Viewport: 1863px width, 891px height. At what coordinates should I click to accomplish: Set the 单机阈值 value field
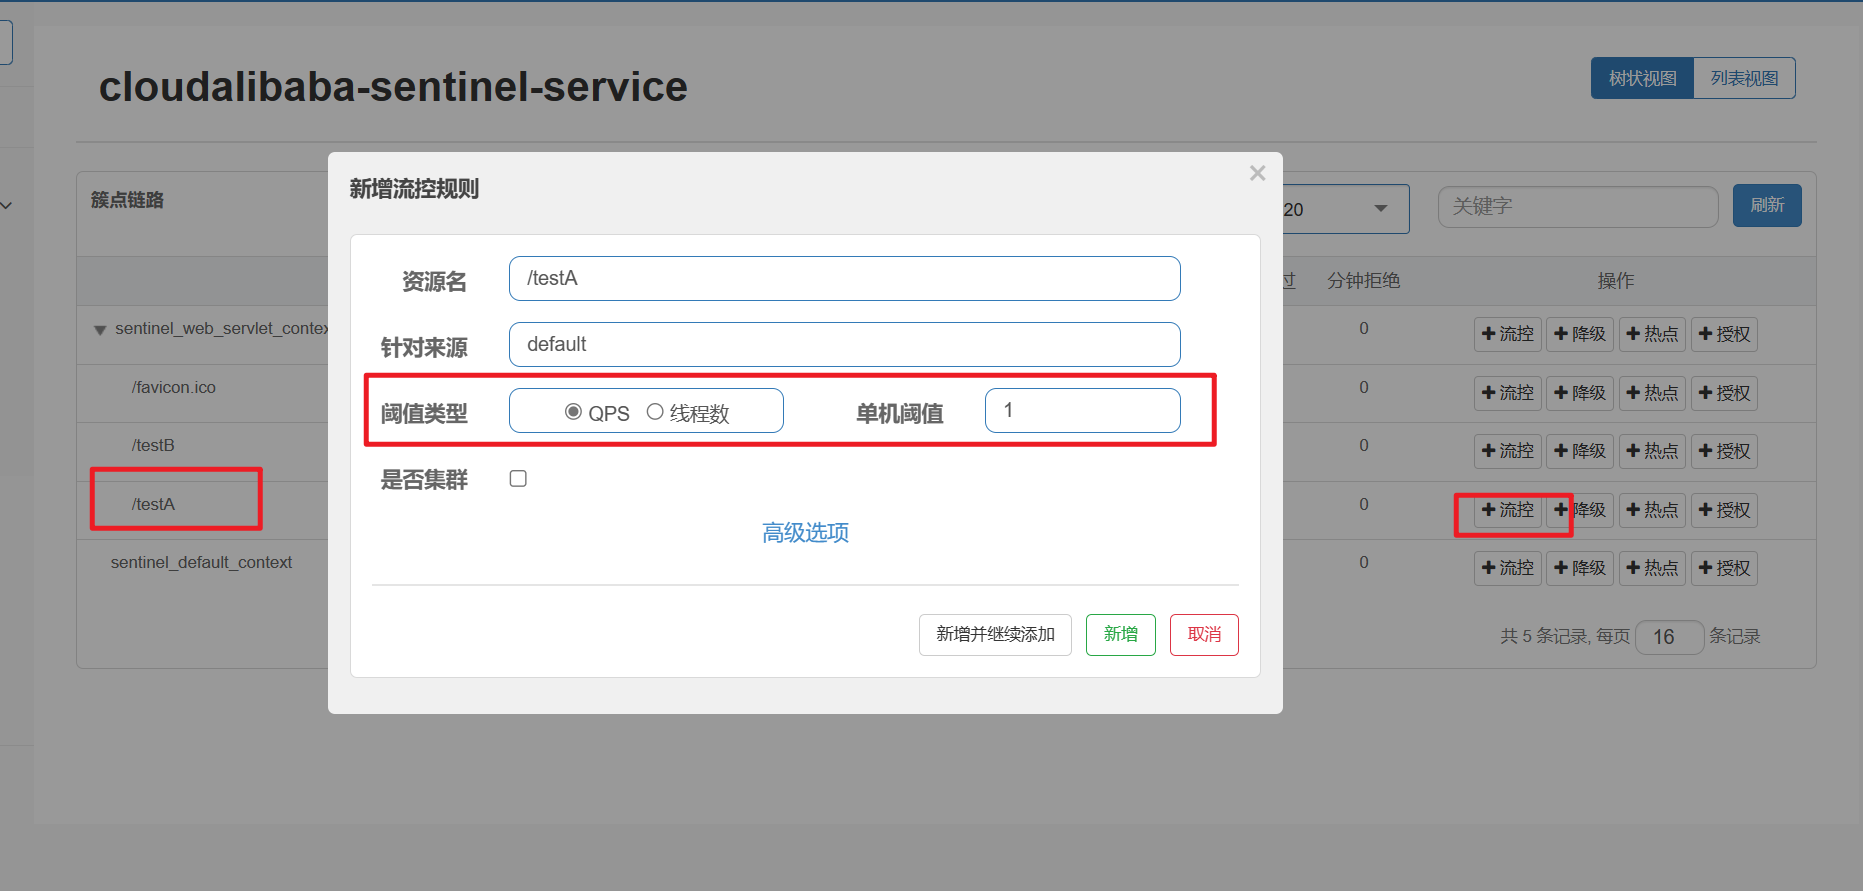[1083, 410]
